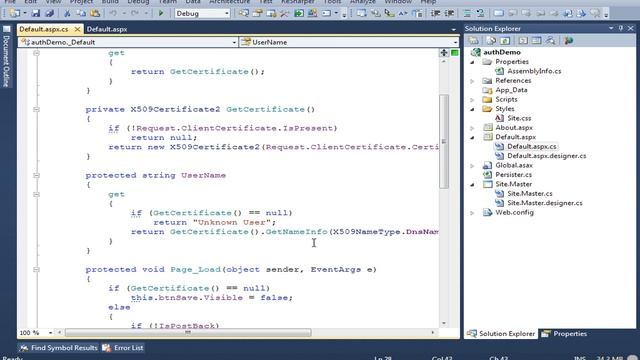
Task: Click View Code icon in Solution Explorer toolbar
Action: [x=523, y=40]
